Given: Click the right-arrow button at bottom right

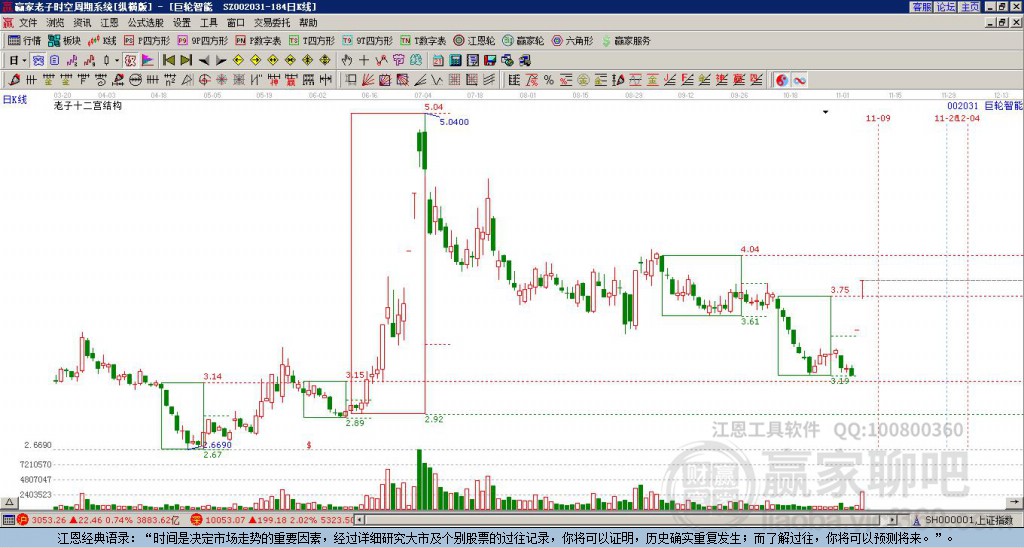Looking at the screenshot, I should (1015, 502).
